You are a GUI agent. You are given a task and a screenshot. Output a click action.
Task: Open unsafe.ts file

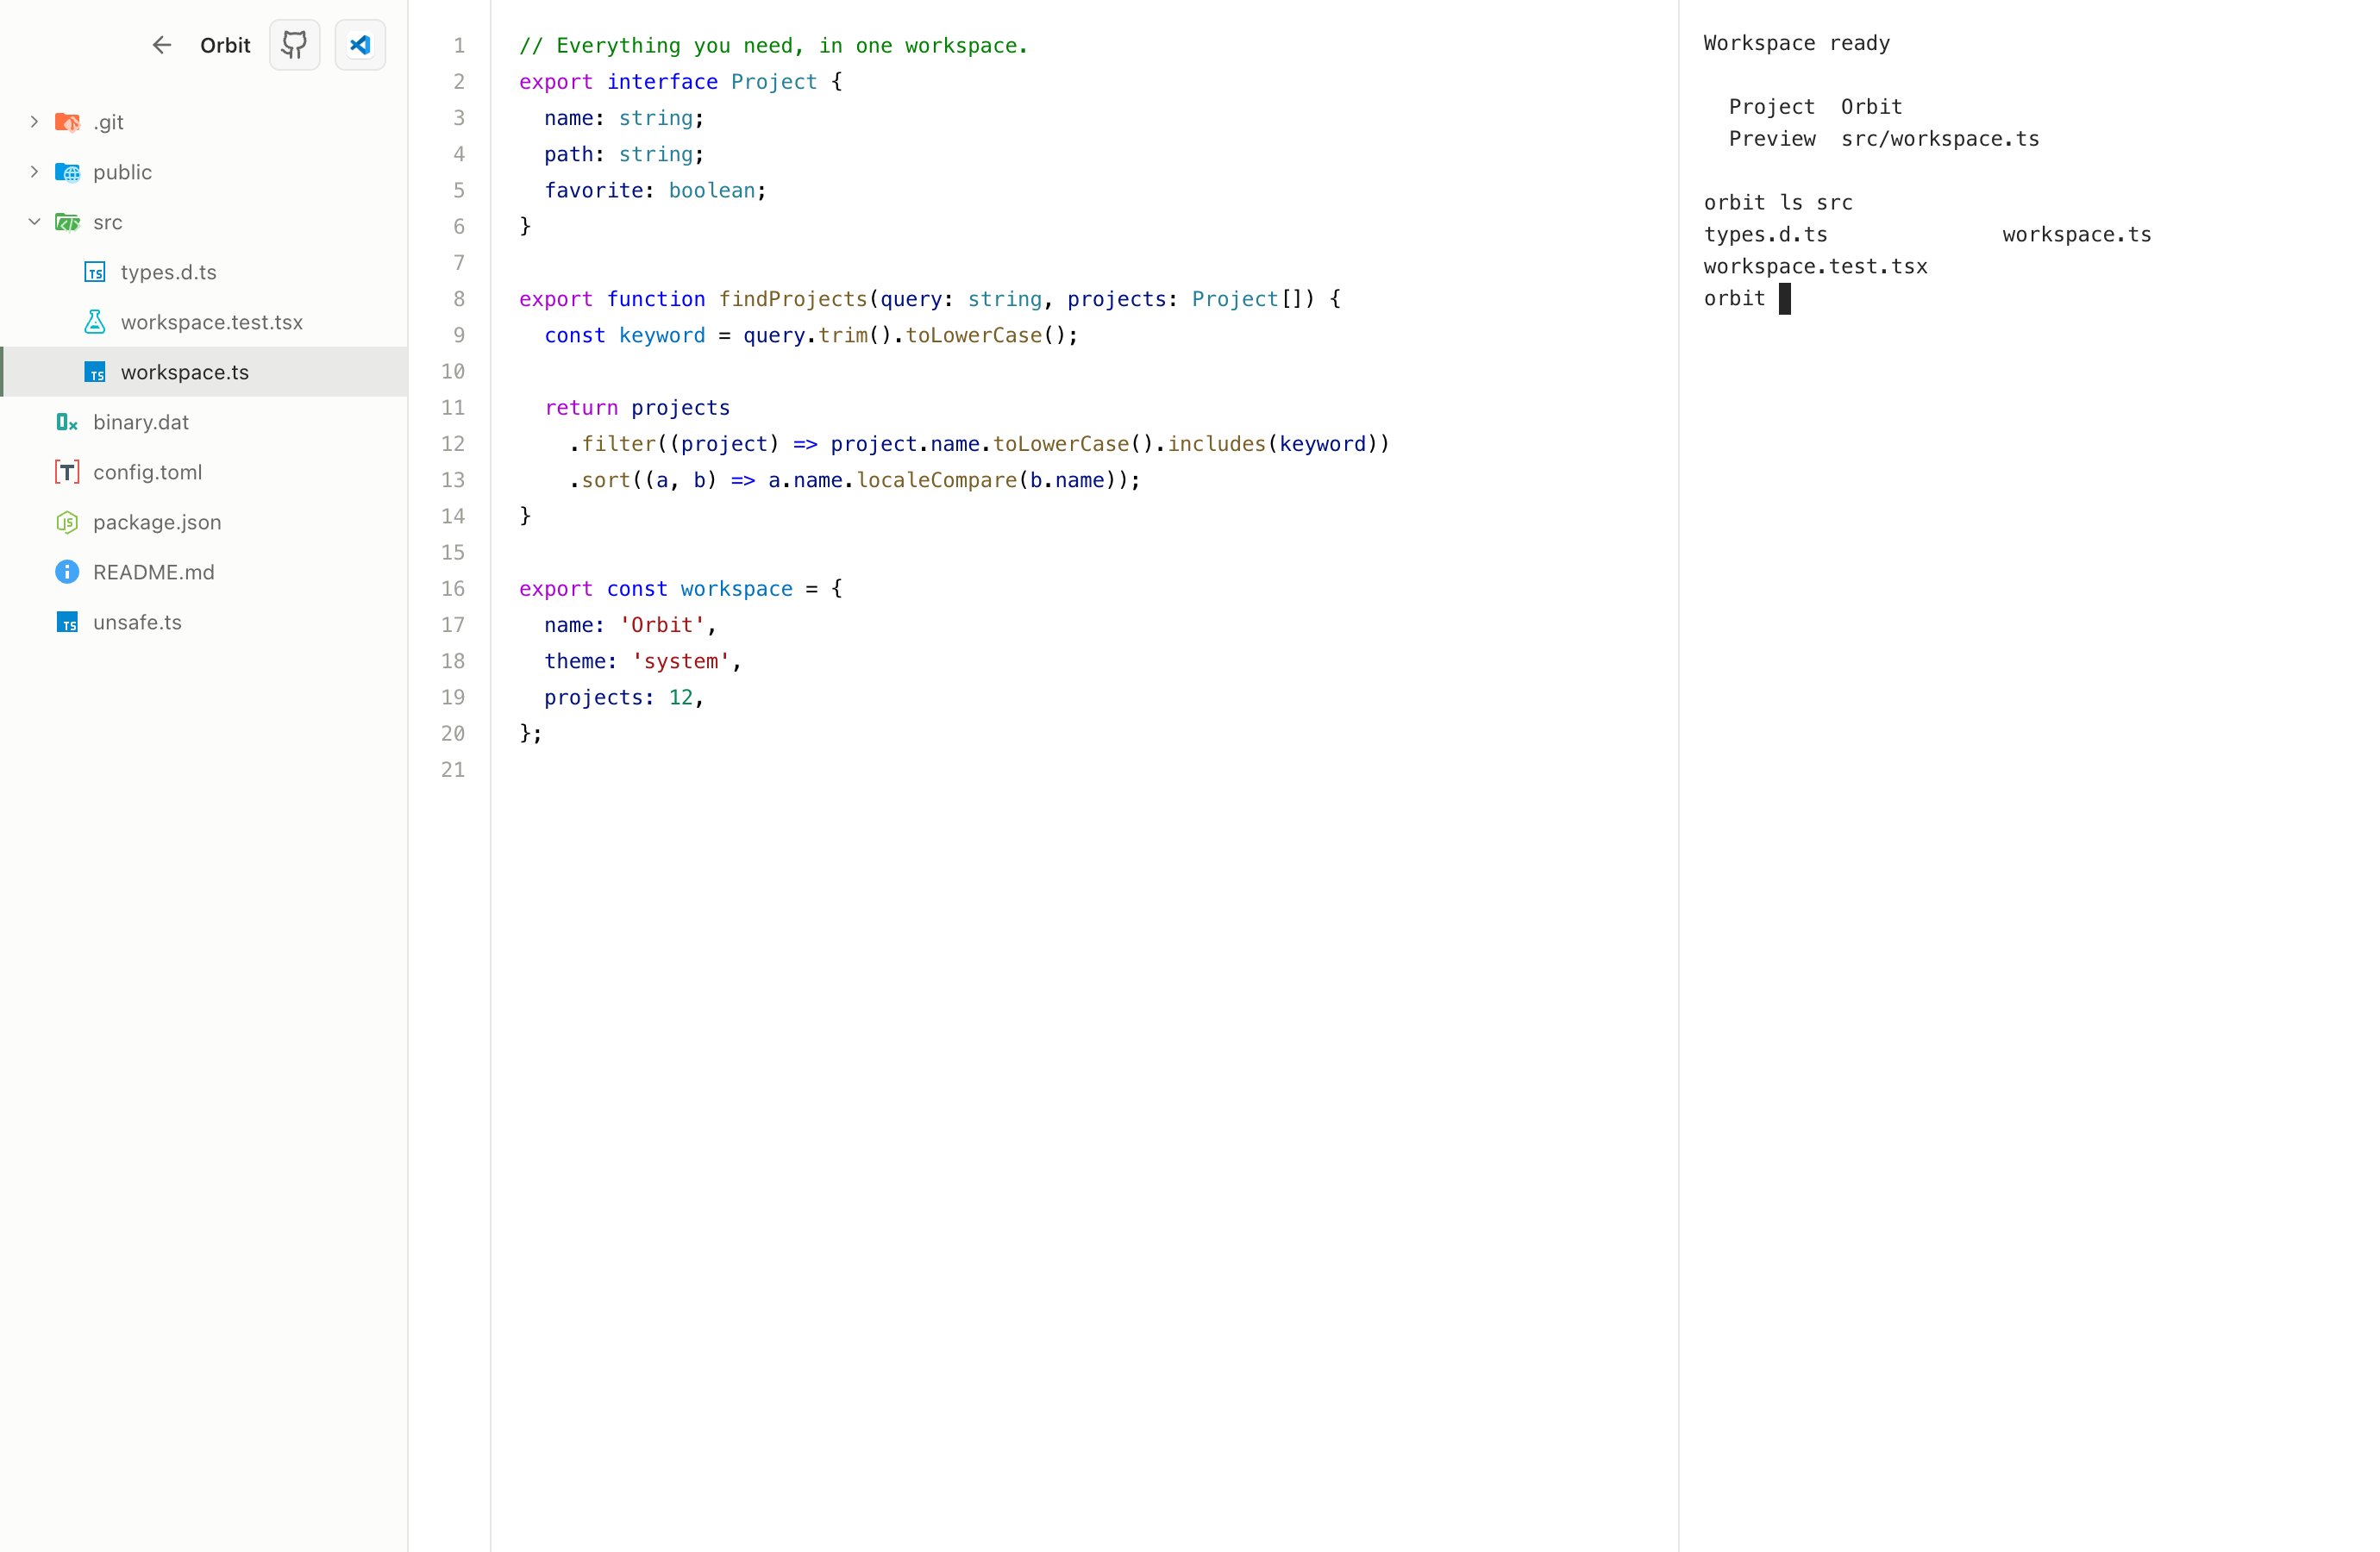point(204,622)
